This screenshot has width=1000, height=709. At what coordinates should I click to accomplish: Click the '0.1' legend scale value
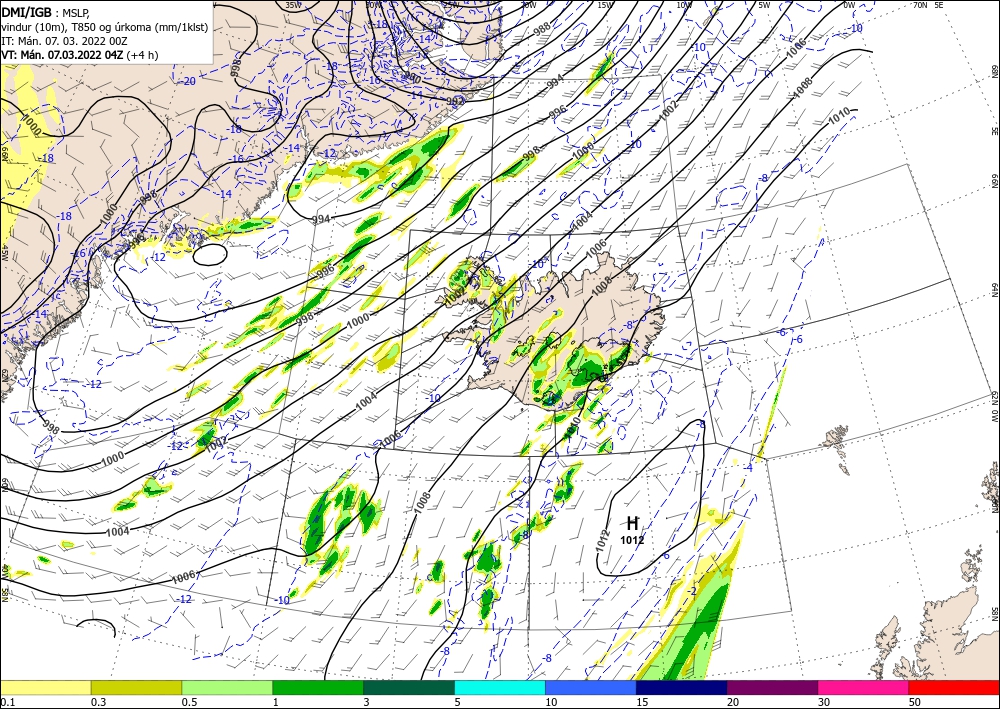click(x=6, y=702)
